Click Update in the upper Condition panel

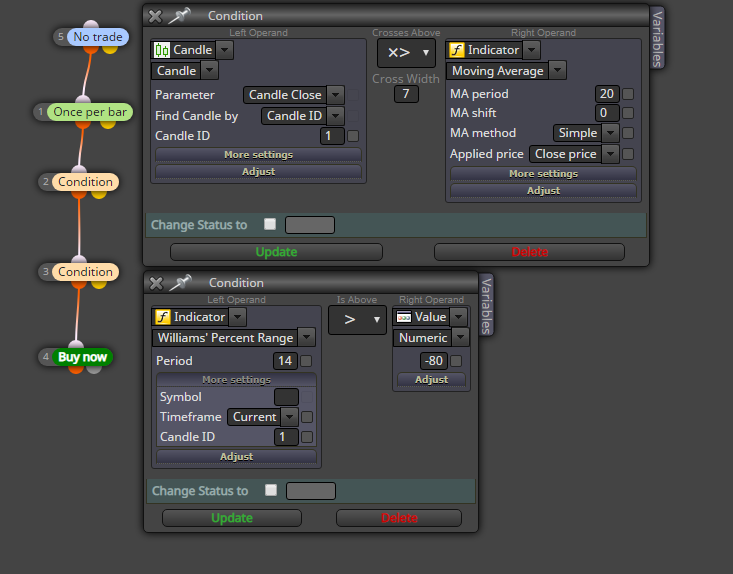click(276, 252)
